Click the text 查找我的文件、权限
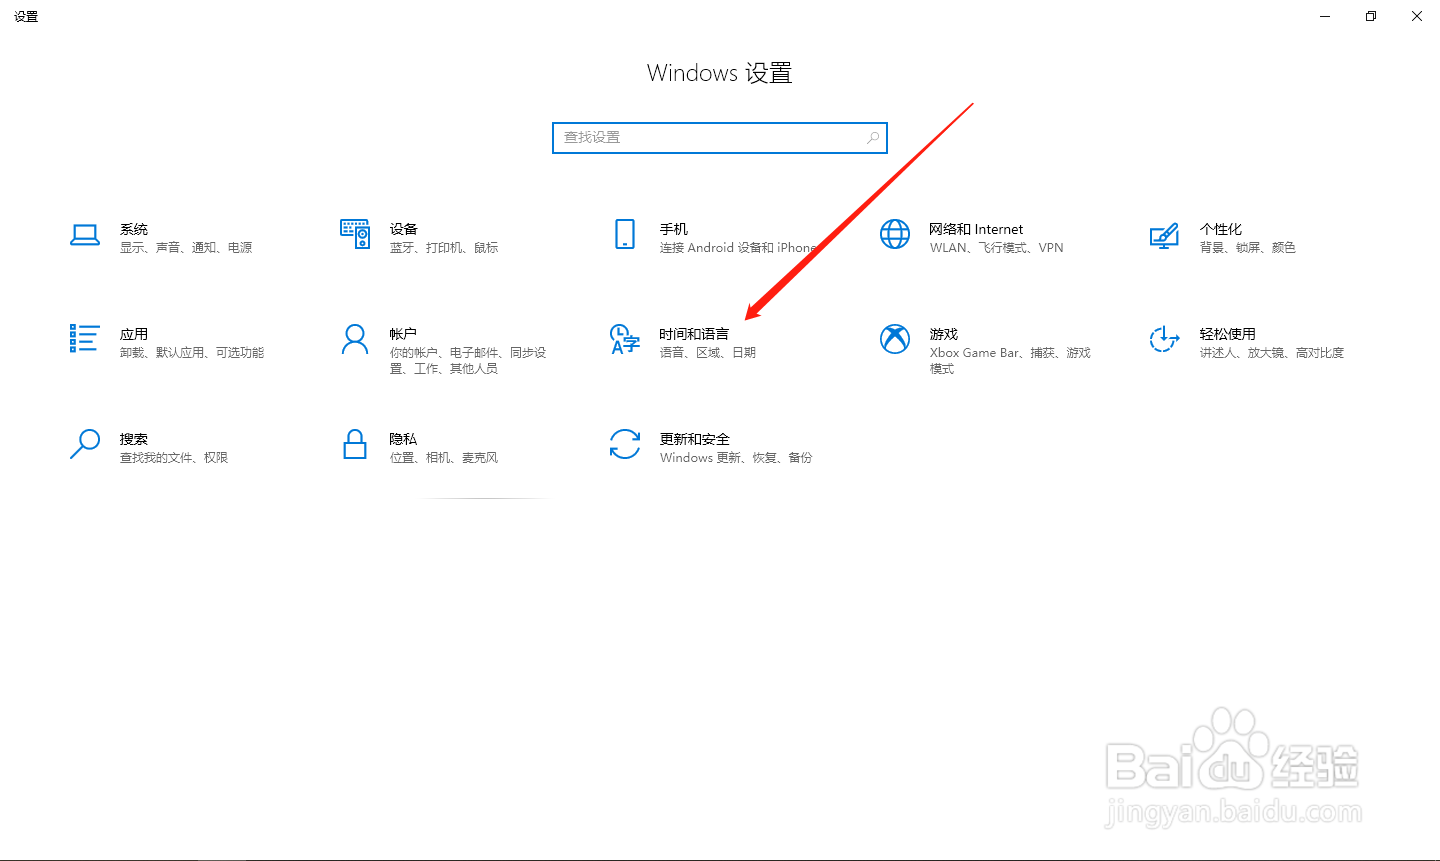 tap(174, 458)
